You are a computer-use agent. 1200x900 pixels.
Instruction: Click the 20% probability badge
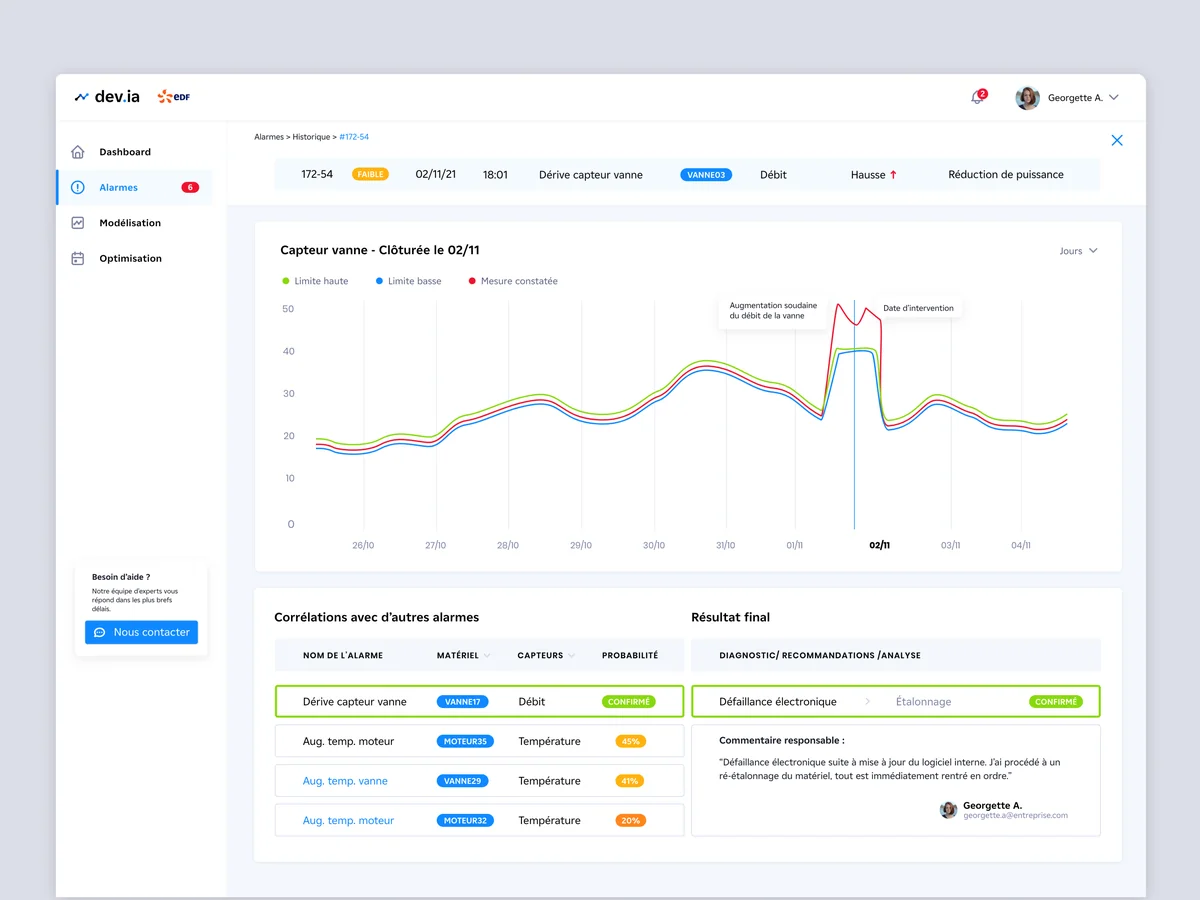(x=630, y=820)
